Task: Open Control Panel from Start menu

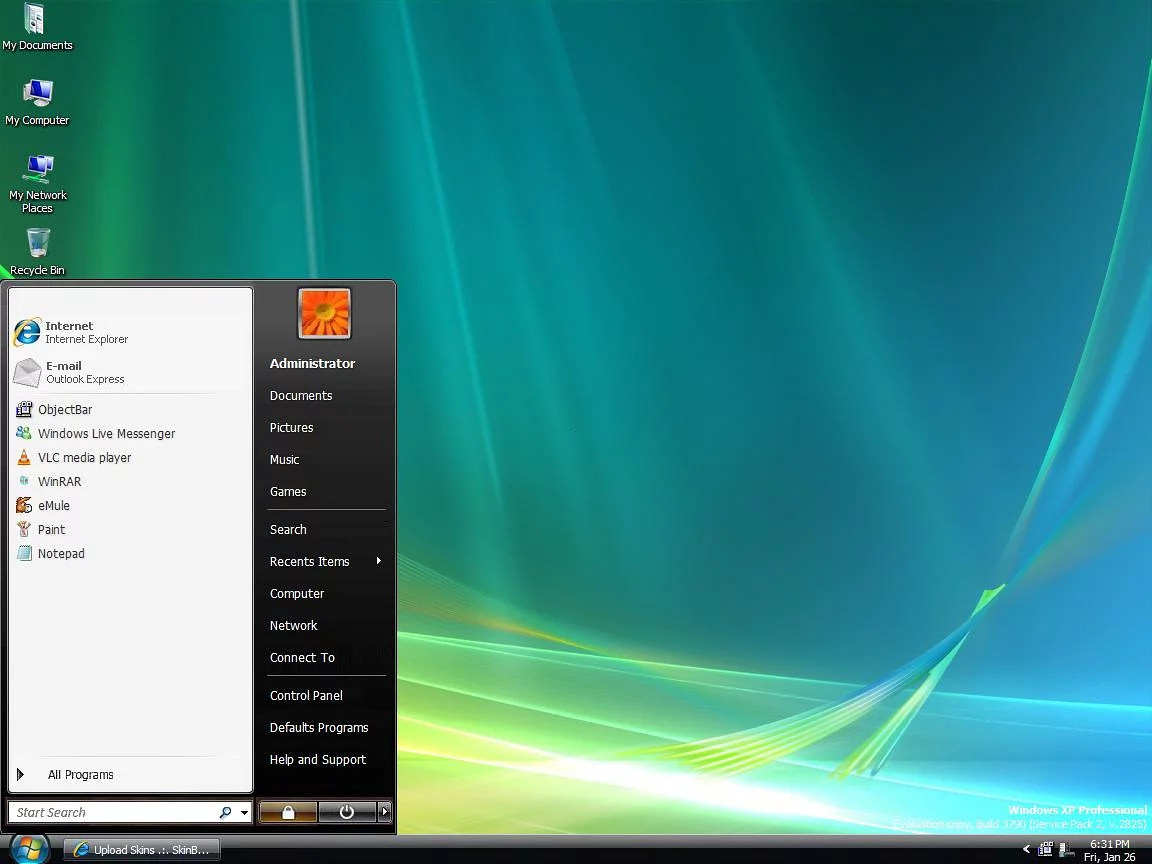Action: 306,696
